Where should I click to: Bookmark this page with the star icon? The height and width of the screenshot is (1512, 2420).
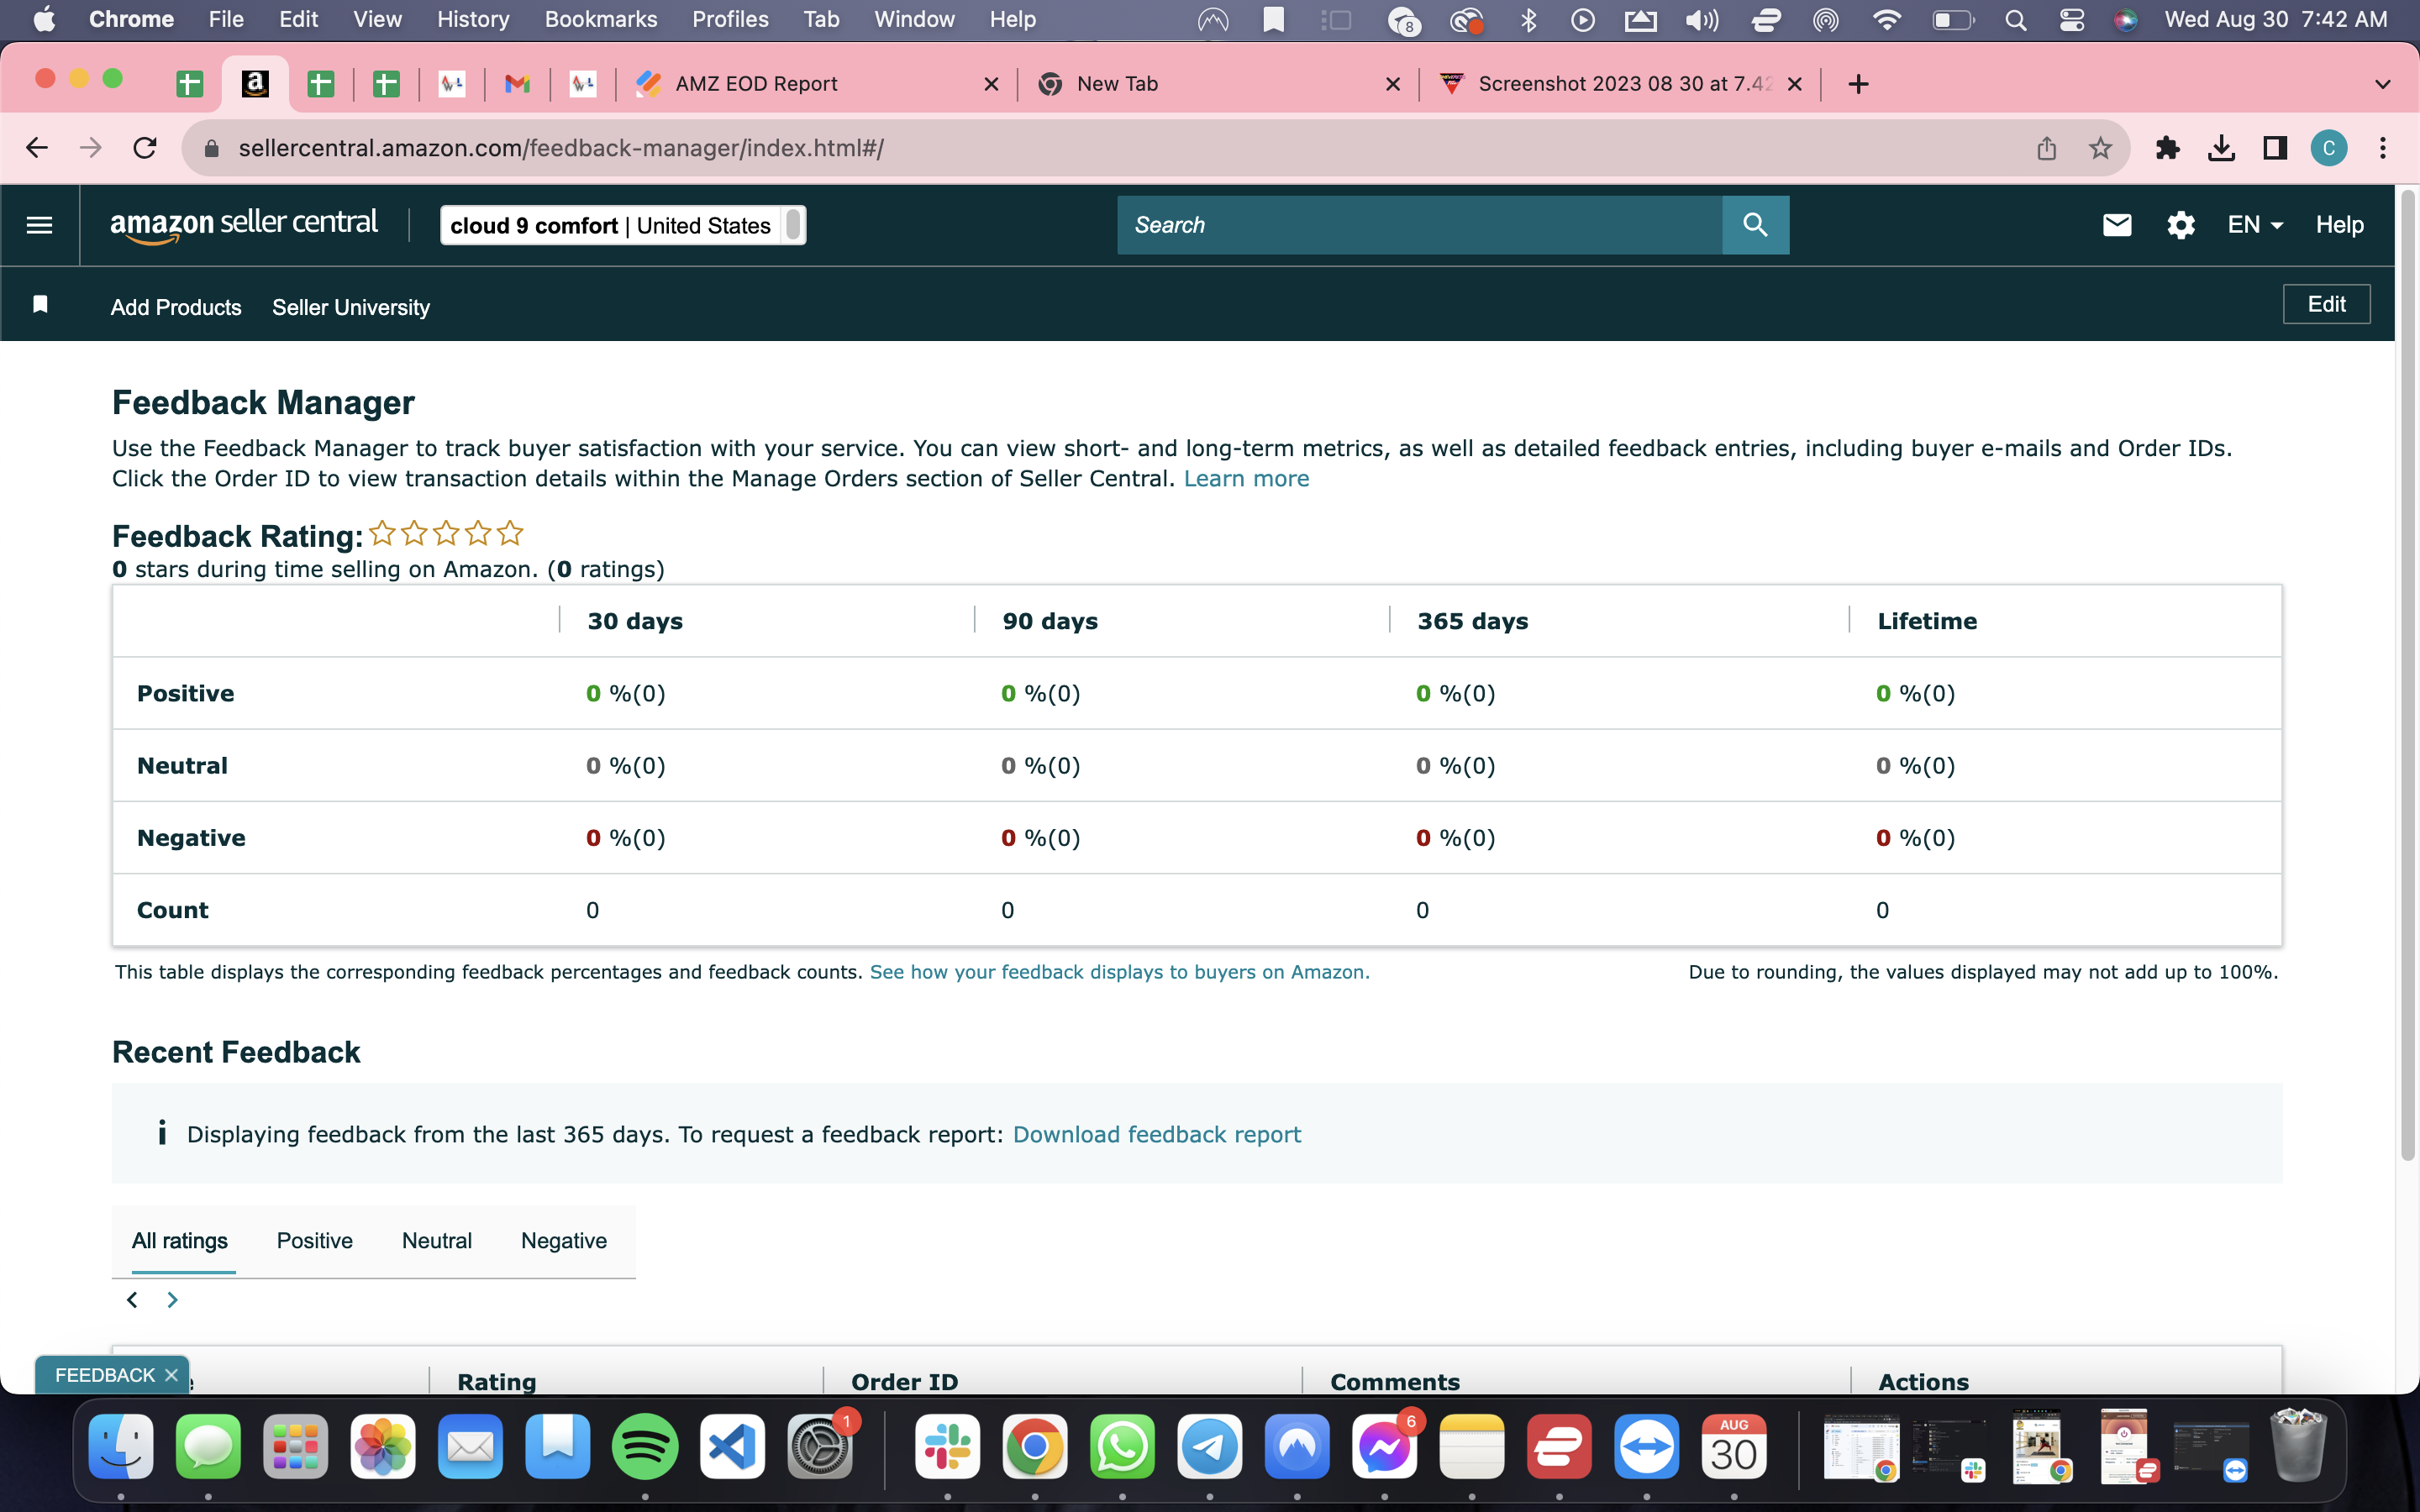click(2100, 148)
